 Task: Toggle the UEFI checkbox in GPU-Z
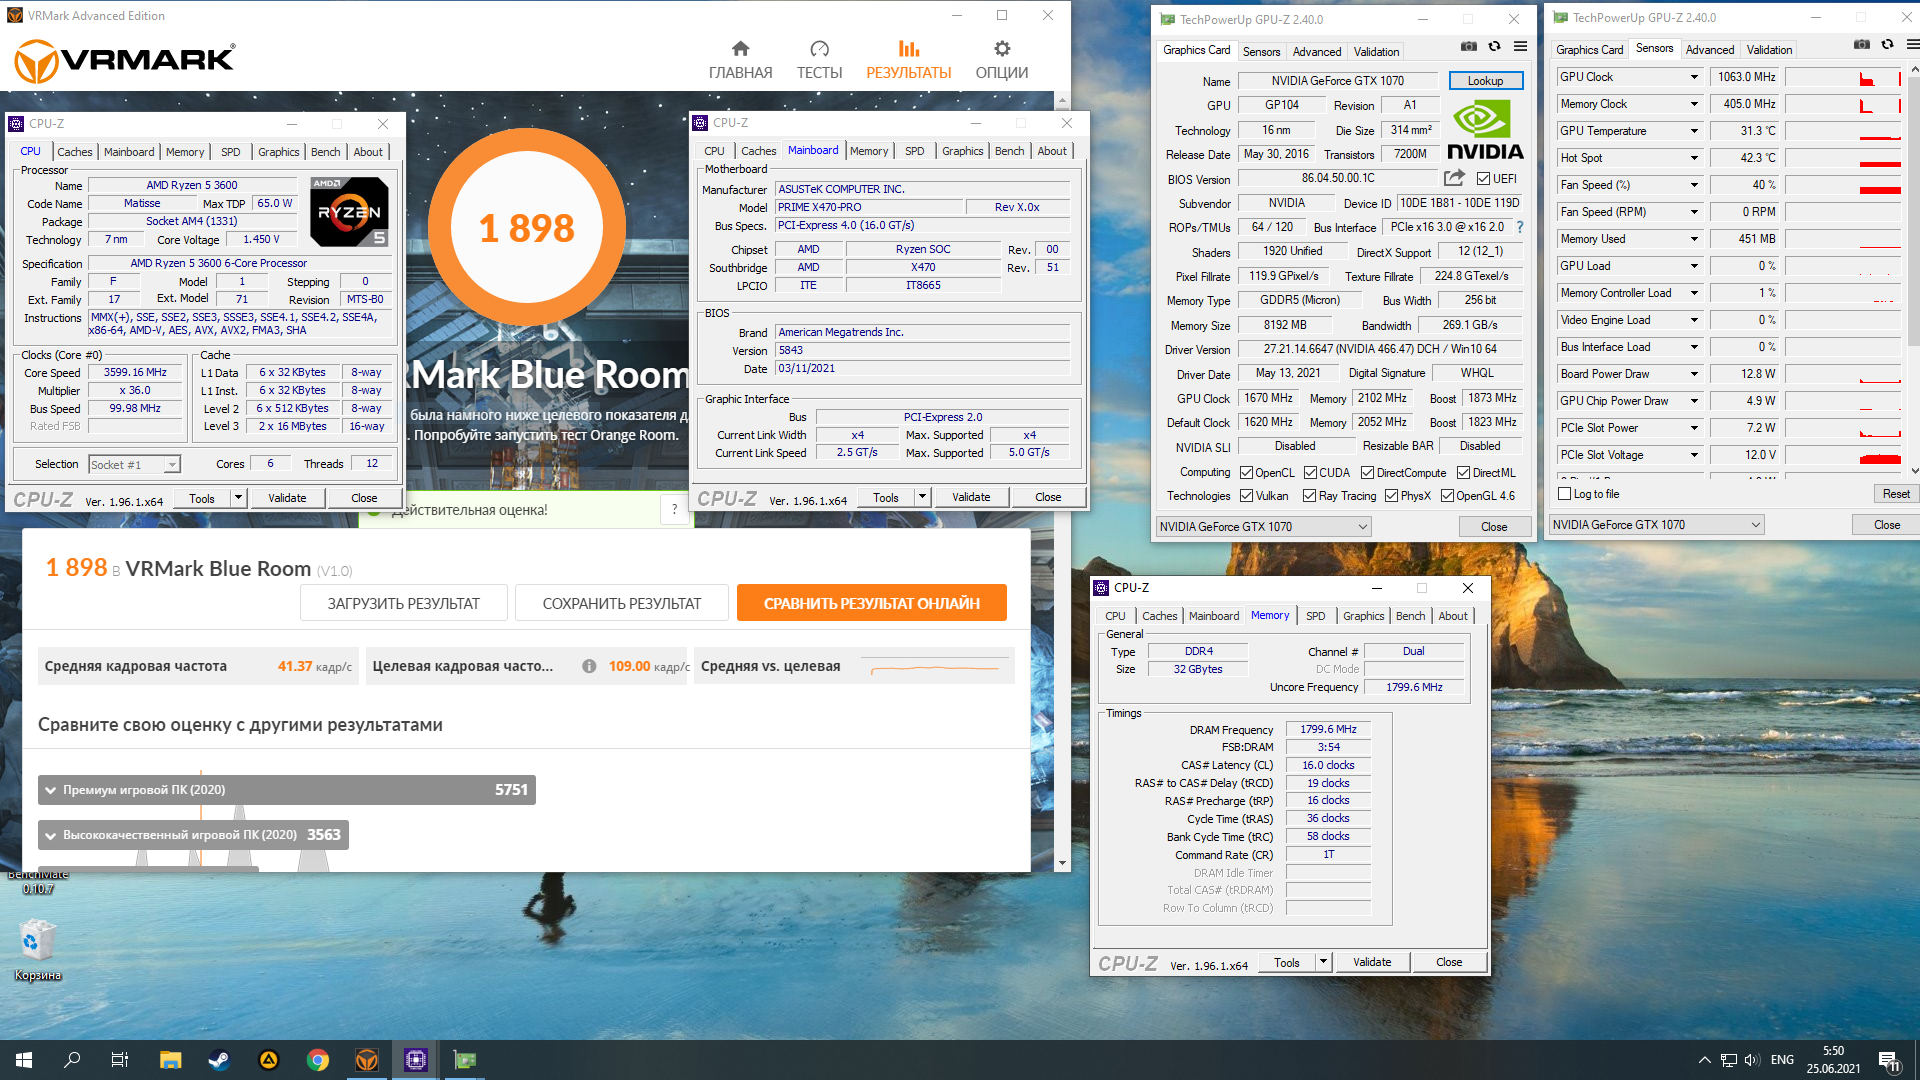point(1483,179)
